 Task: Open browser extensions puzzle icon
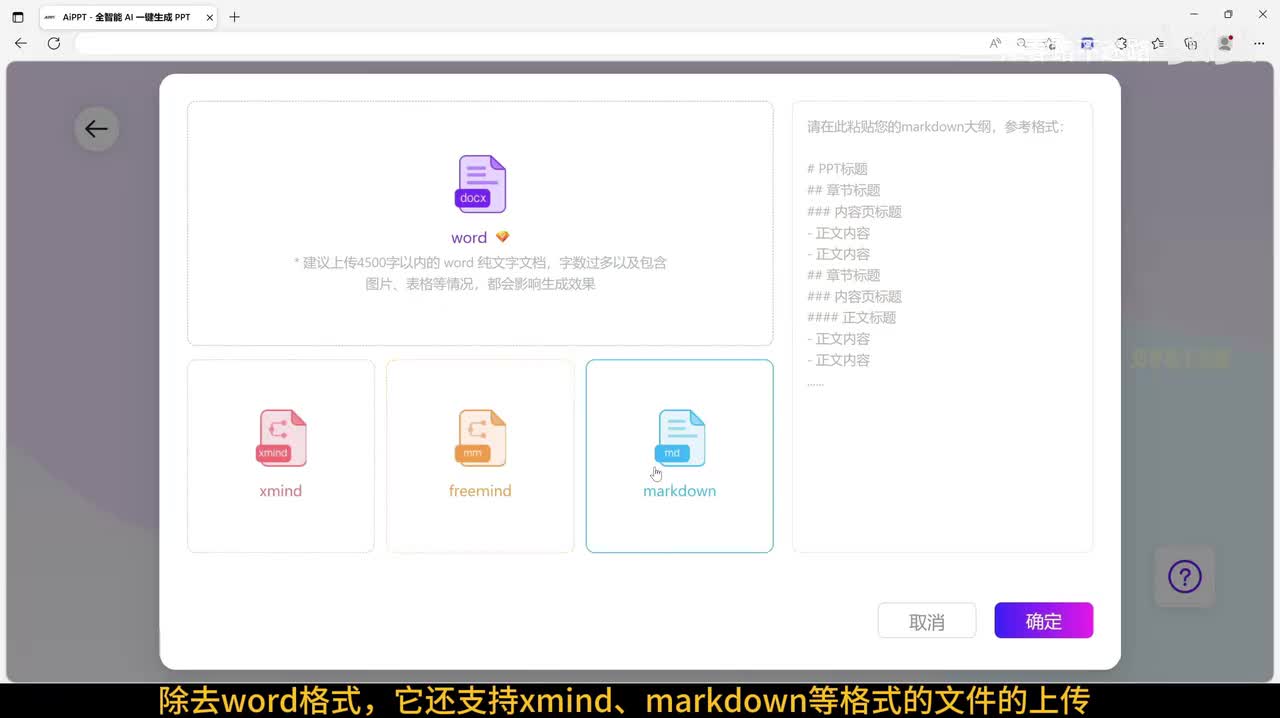click(1121, 43)
